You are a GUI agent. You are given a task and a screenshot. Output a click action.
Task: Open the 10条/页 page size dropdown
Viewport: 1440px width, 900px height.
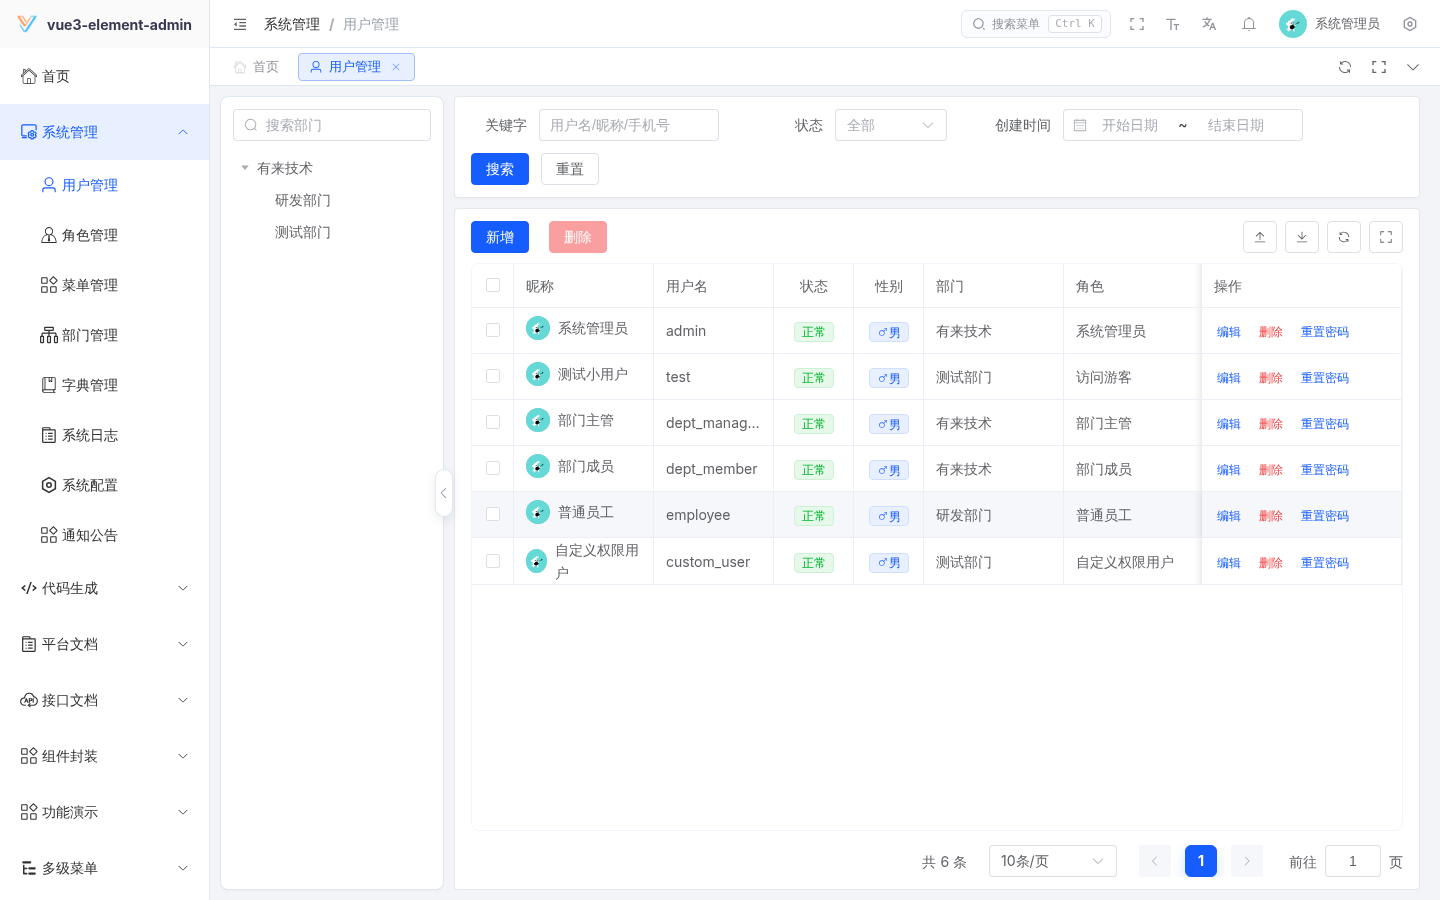(1053, 861)
